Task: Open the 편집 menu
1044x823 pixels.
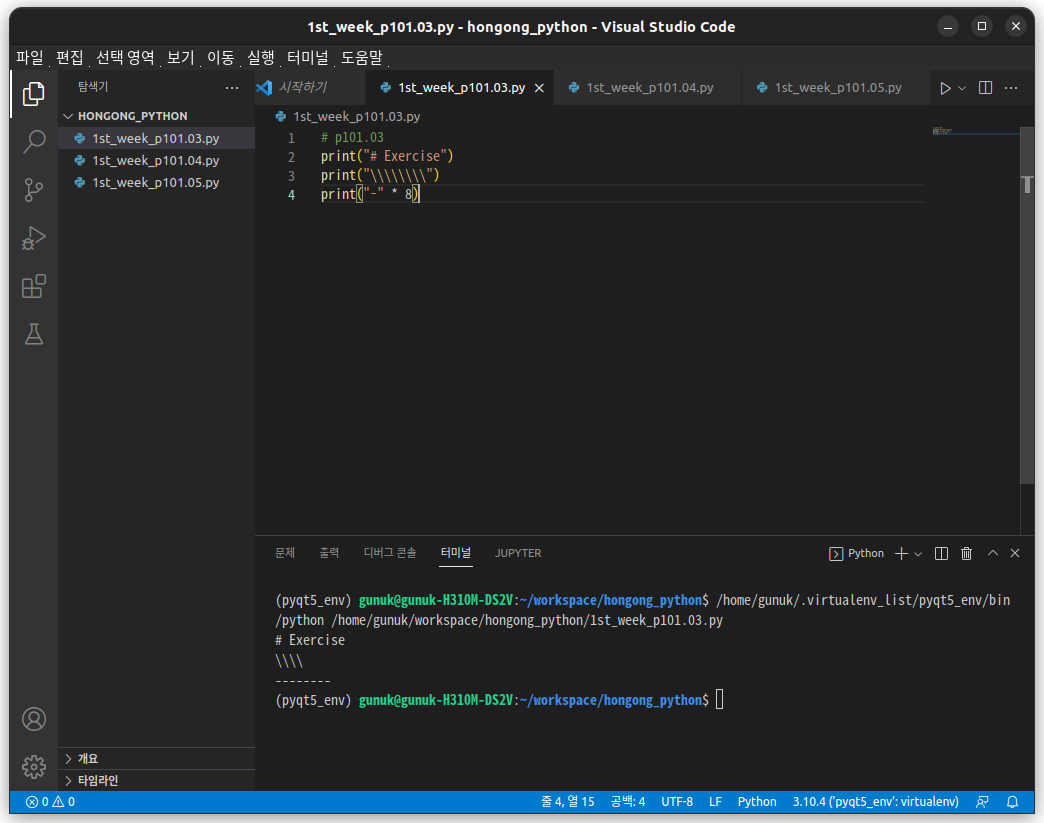Action: 70,58
